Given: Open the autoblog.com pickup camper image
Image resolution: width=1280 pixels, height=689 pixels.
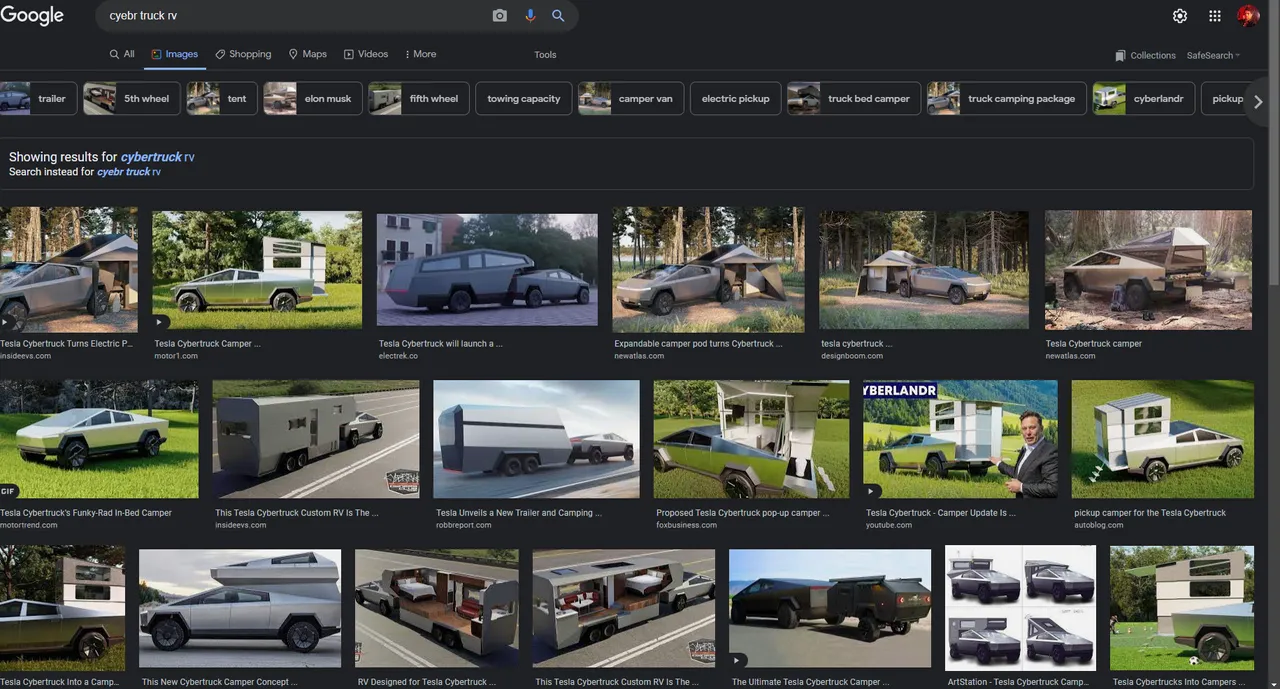Looking at the screenshot, I should pyautogui.click(x=1162, y=439).
